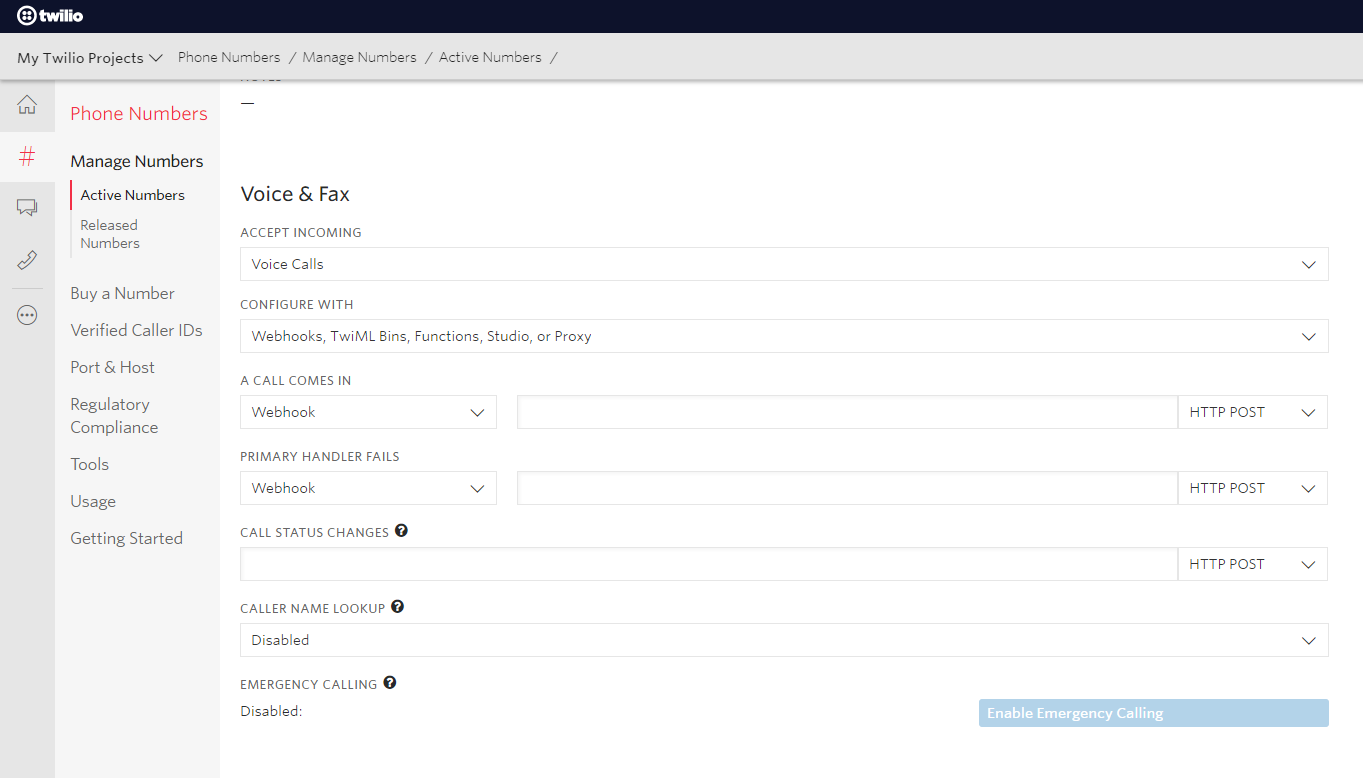Expand the Accept Incoming Voice Calls dropdown
Image resolution: width=1363 pixels, height=778 pixels.
784,264
